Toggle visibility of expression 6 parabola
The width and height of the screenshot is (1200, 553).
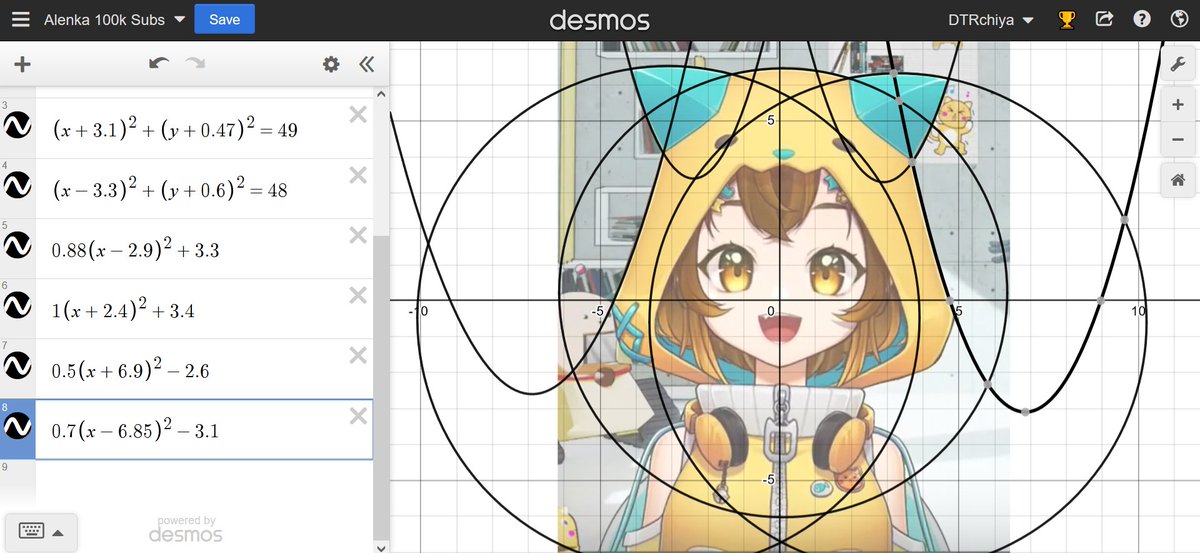pos(17,305)
